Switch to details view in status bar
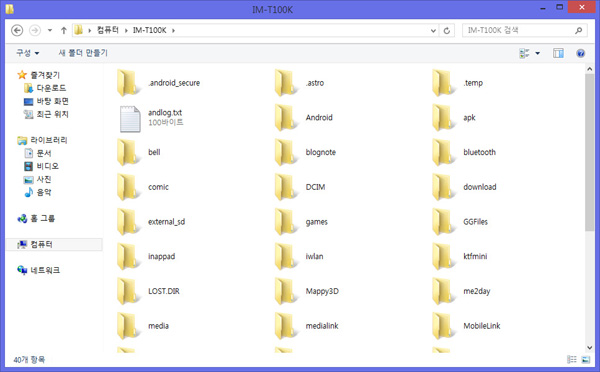Viewport: 600px width, 372px height. pyautogui.click(x=572, y=359)
